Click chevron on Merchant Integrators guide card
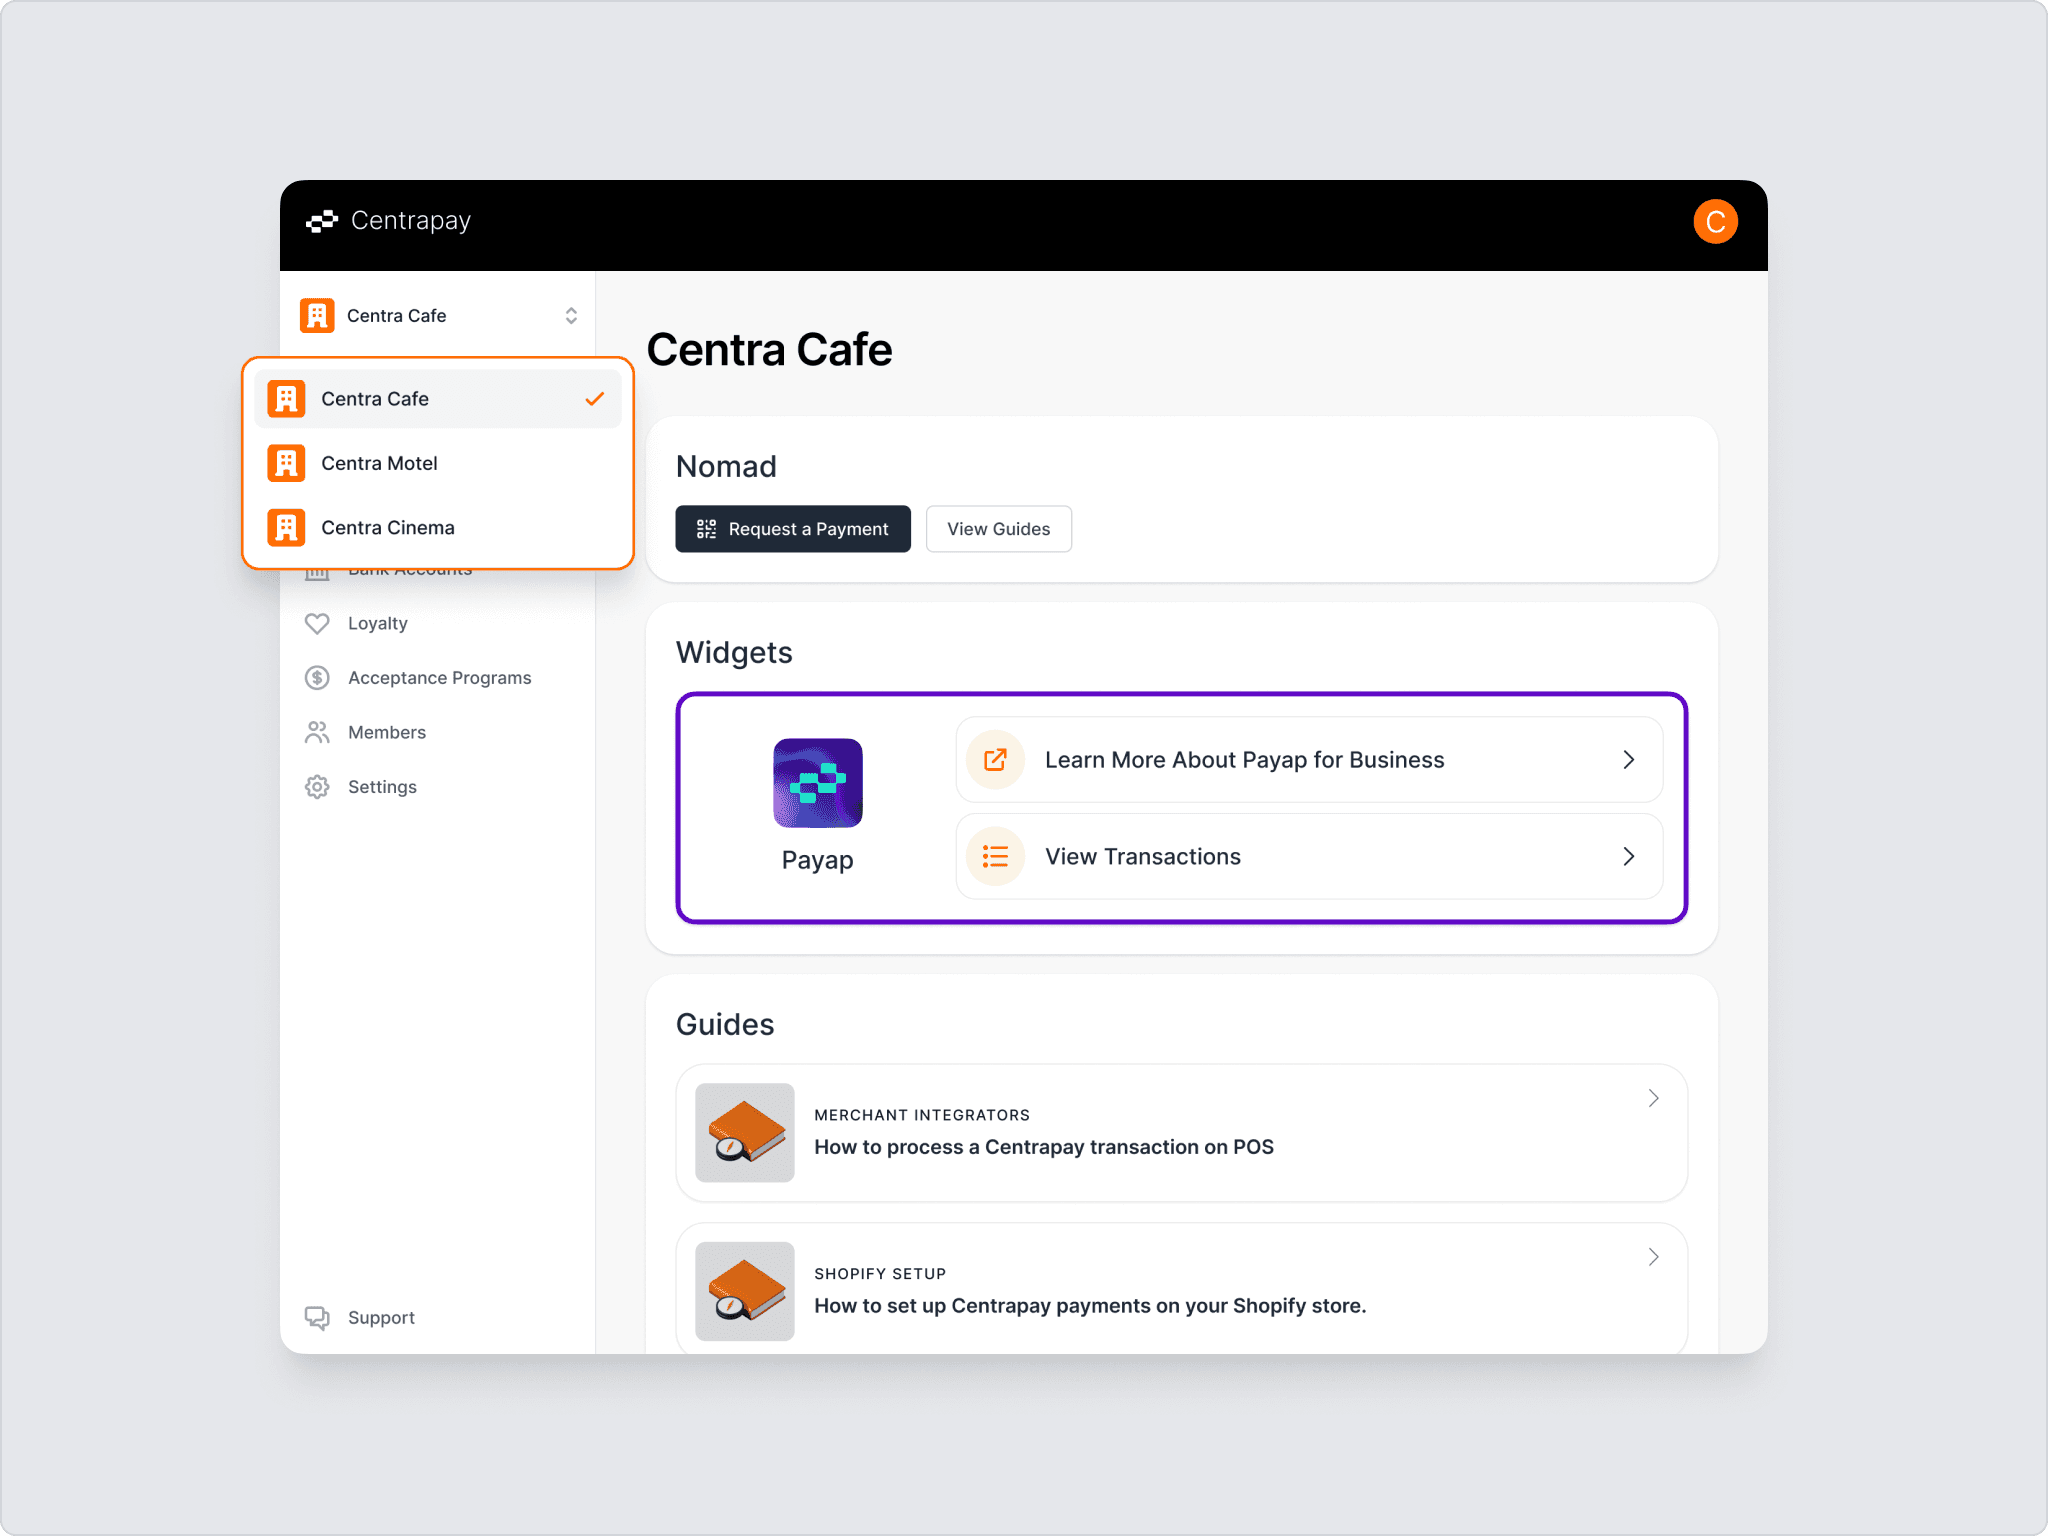The width and height of the screenshot is (2048, 1536). tap(1654, 1099)
